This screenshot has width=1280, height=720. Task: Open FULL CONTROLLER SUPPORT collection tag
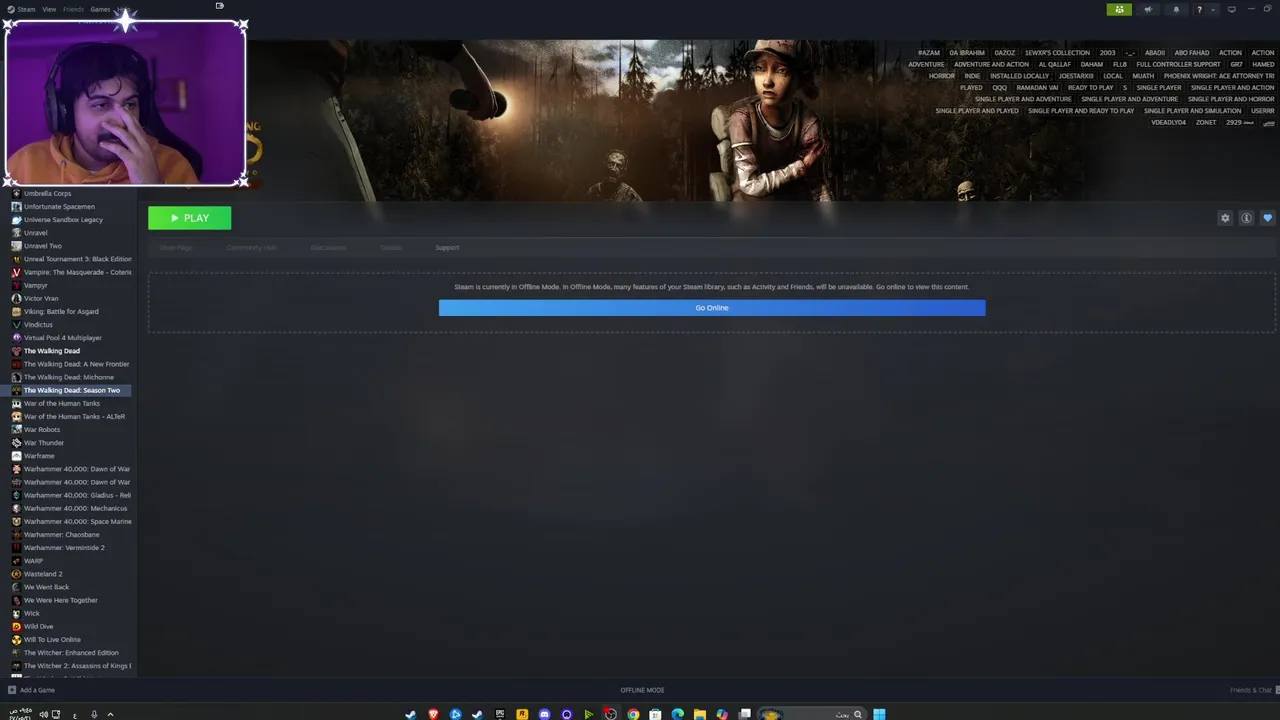click(x=1178, y=64)
